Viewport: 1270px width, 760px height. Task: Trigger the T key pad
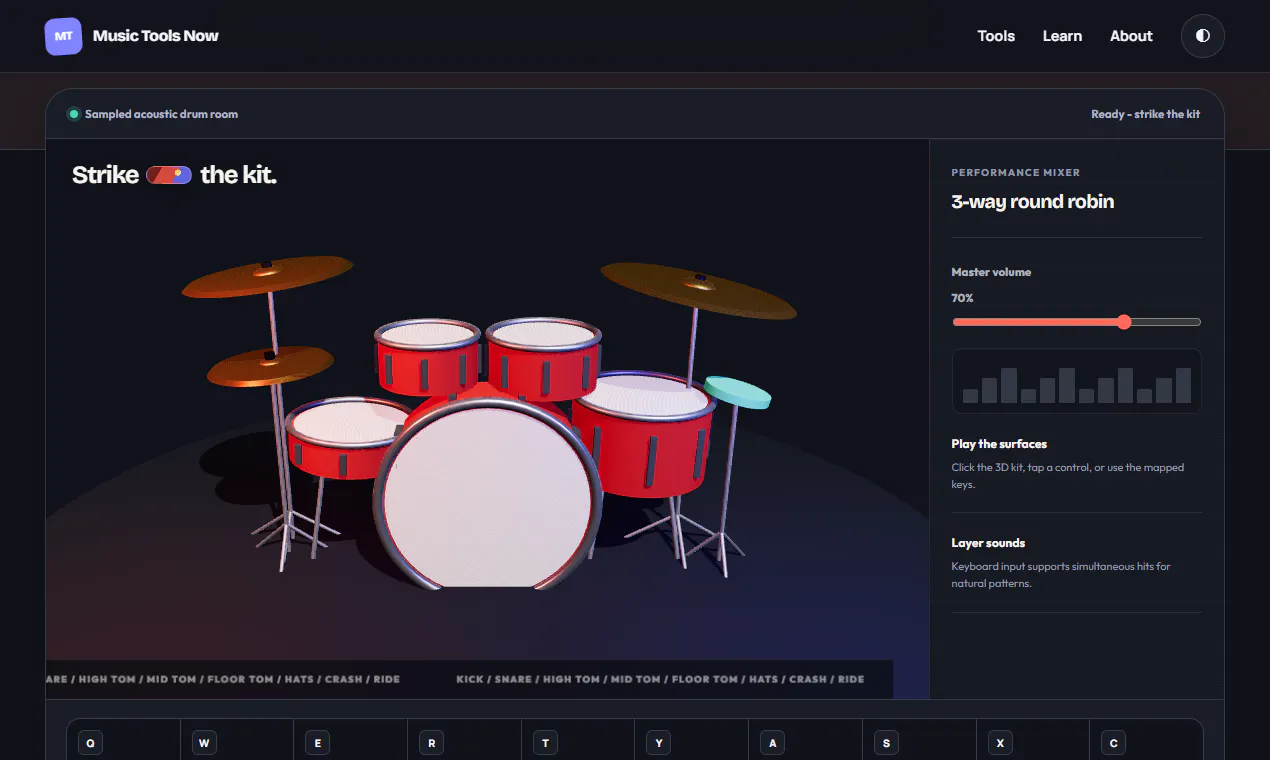(x=578, y=741)
